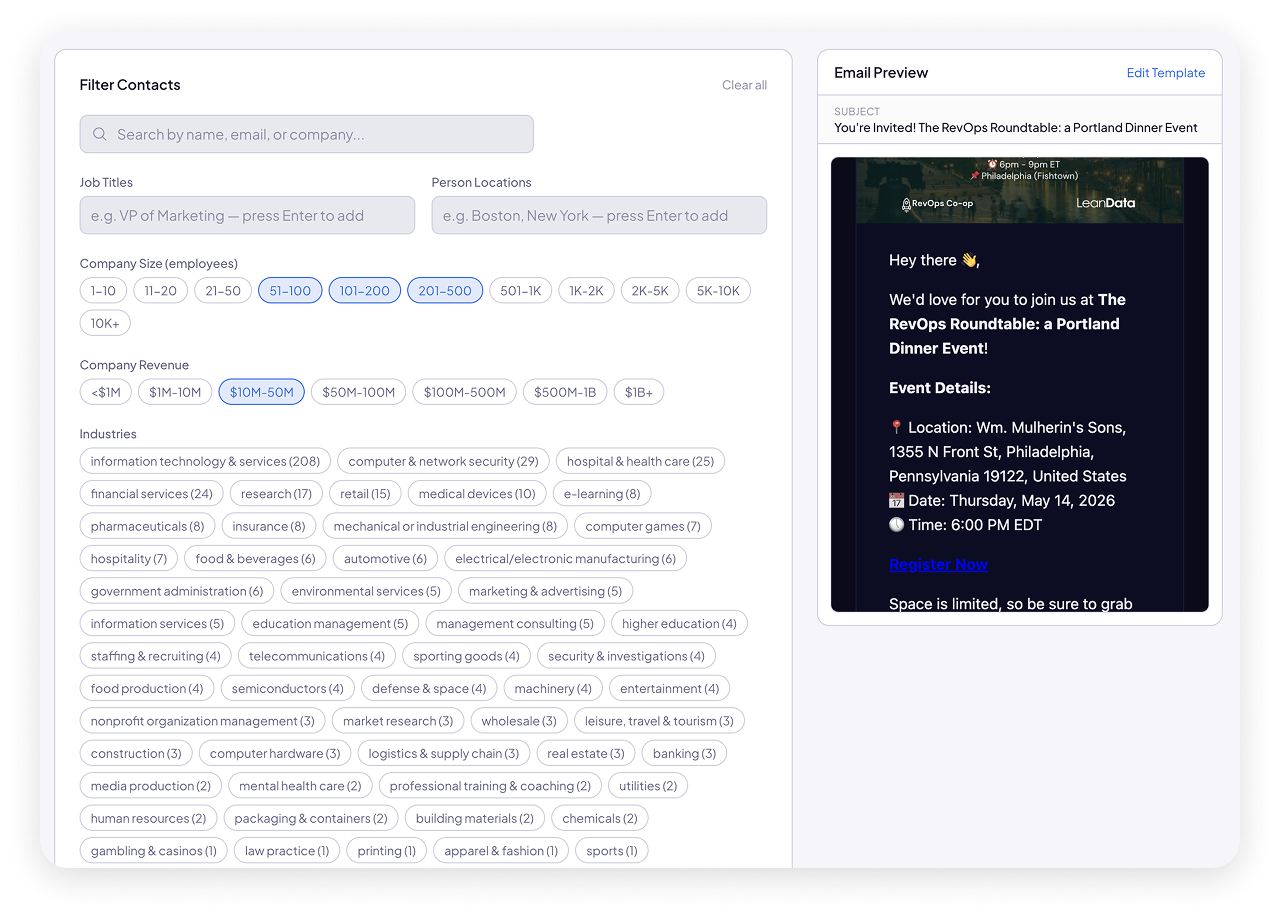The image size is (1280, 916).
Task: Deselect the 201–500 company size filter
Action: [445, 290]
